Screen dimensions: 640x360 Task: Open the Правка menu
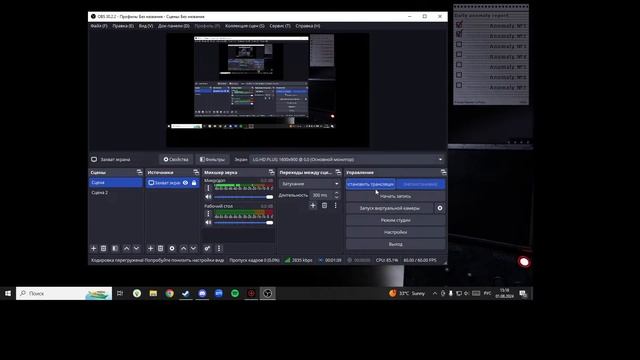pyautogui.click(x=123, y=26)
